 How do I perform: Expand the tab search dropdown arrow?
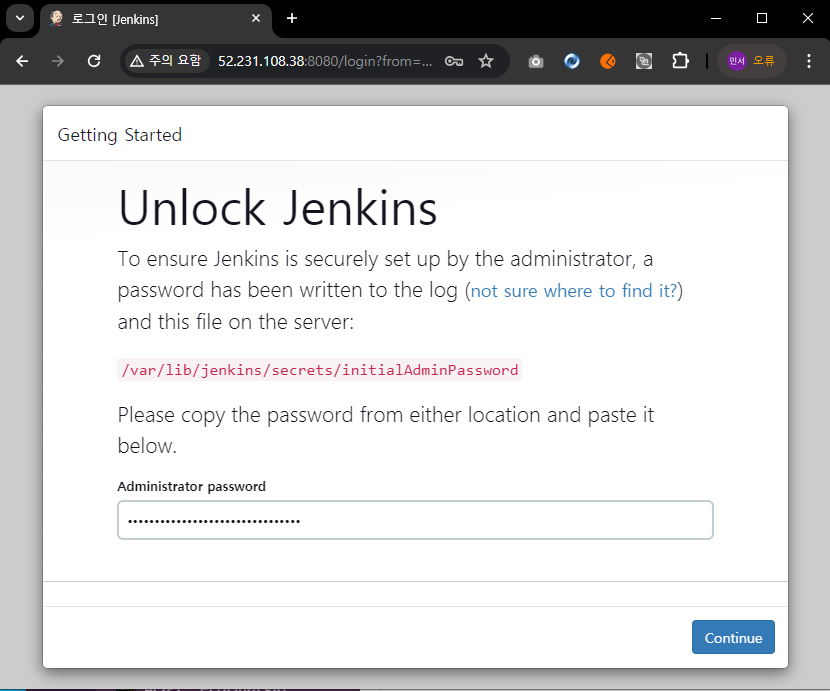click(20, 18)
